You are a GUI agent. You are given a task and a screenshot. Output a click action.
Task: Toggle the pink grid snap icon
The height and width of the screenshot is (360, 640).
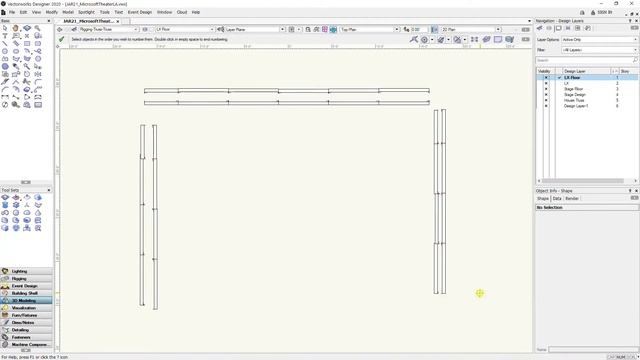tap(325, 29)
